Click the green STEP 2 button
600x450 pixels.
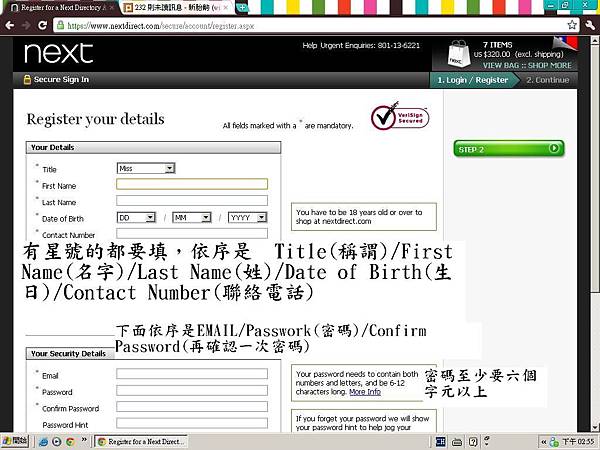click(509, 148)
